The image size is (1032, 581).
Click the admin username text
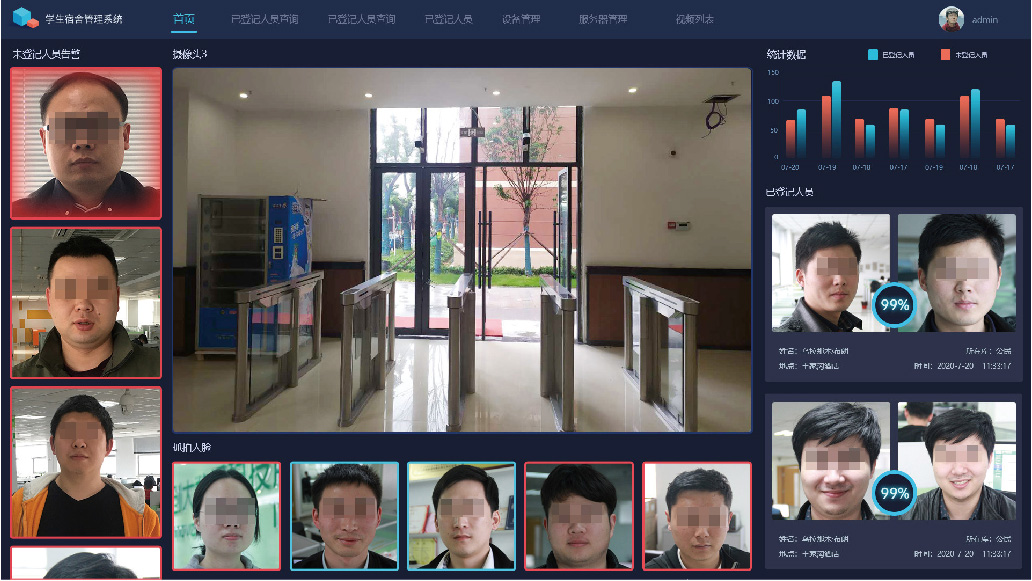click(x=985, y=19)
